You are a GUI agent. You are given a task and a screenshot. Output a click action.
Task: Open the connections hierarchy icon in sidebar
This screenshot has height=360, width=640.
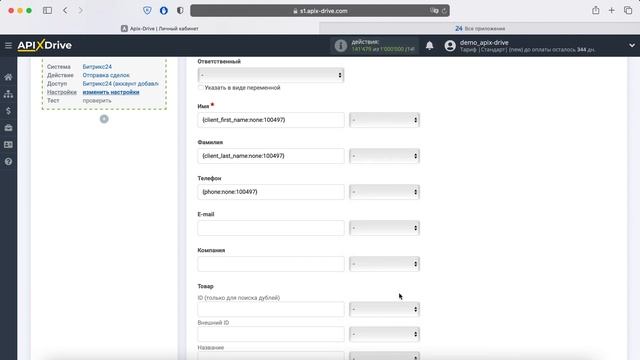8,94
